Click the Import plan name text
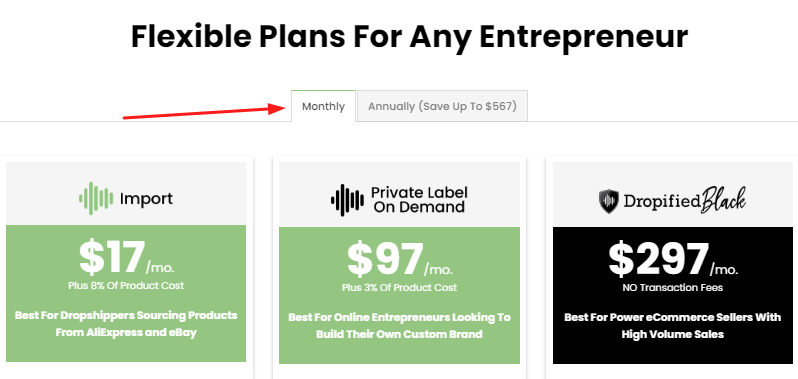 [147, 198]
